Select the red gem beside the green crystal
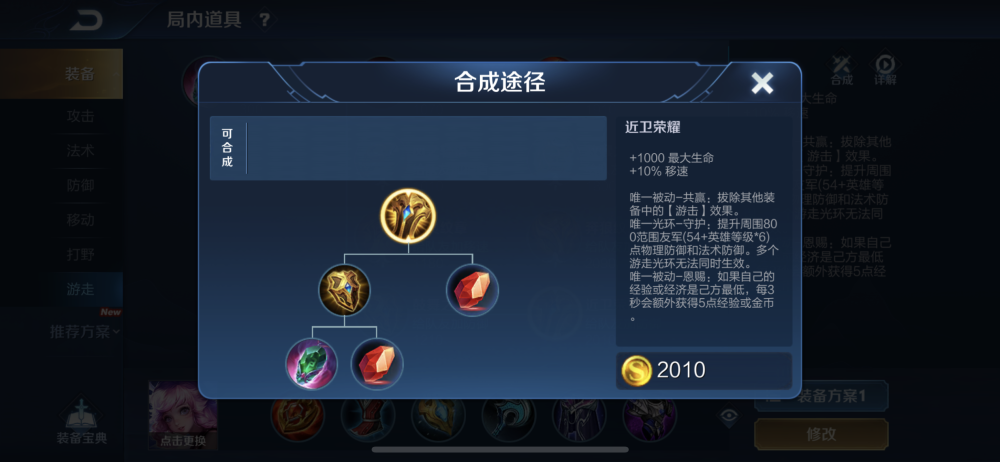Image resolution: width=1000 pixels, height=462 pixels. click(x=377, y=364)
